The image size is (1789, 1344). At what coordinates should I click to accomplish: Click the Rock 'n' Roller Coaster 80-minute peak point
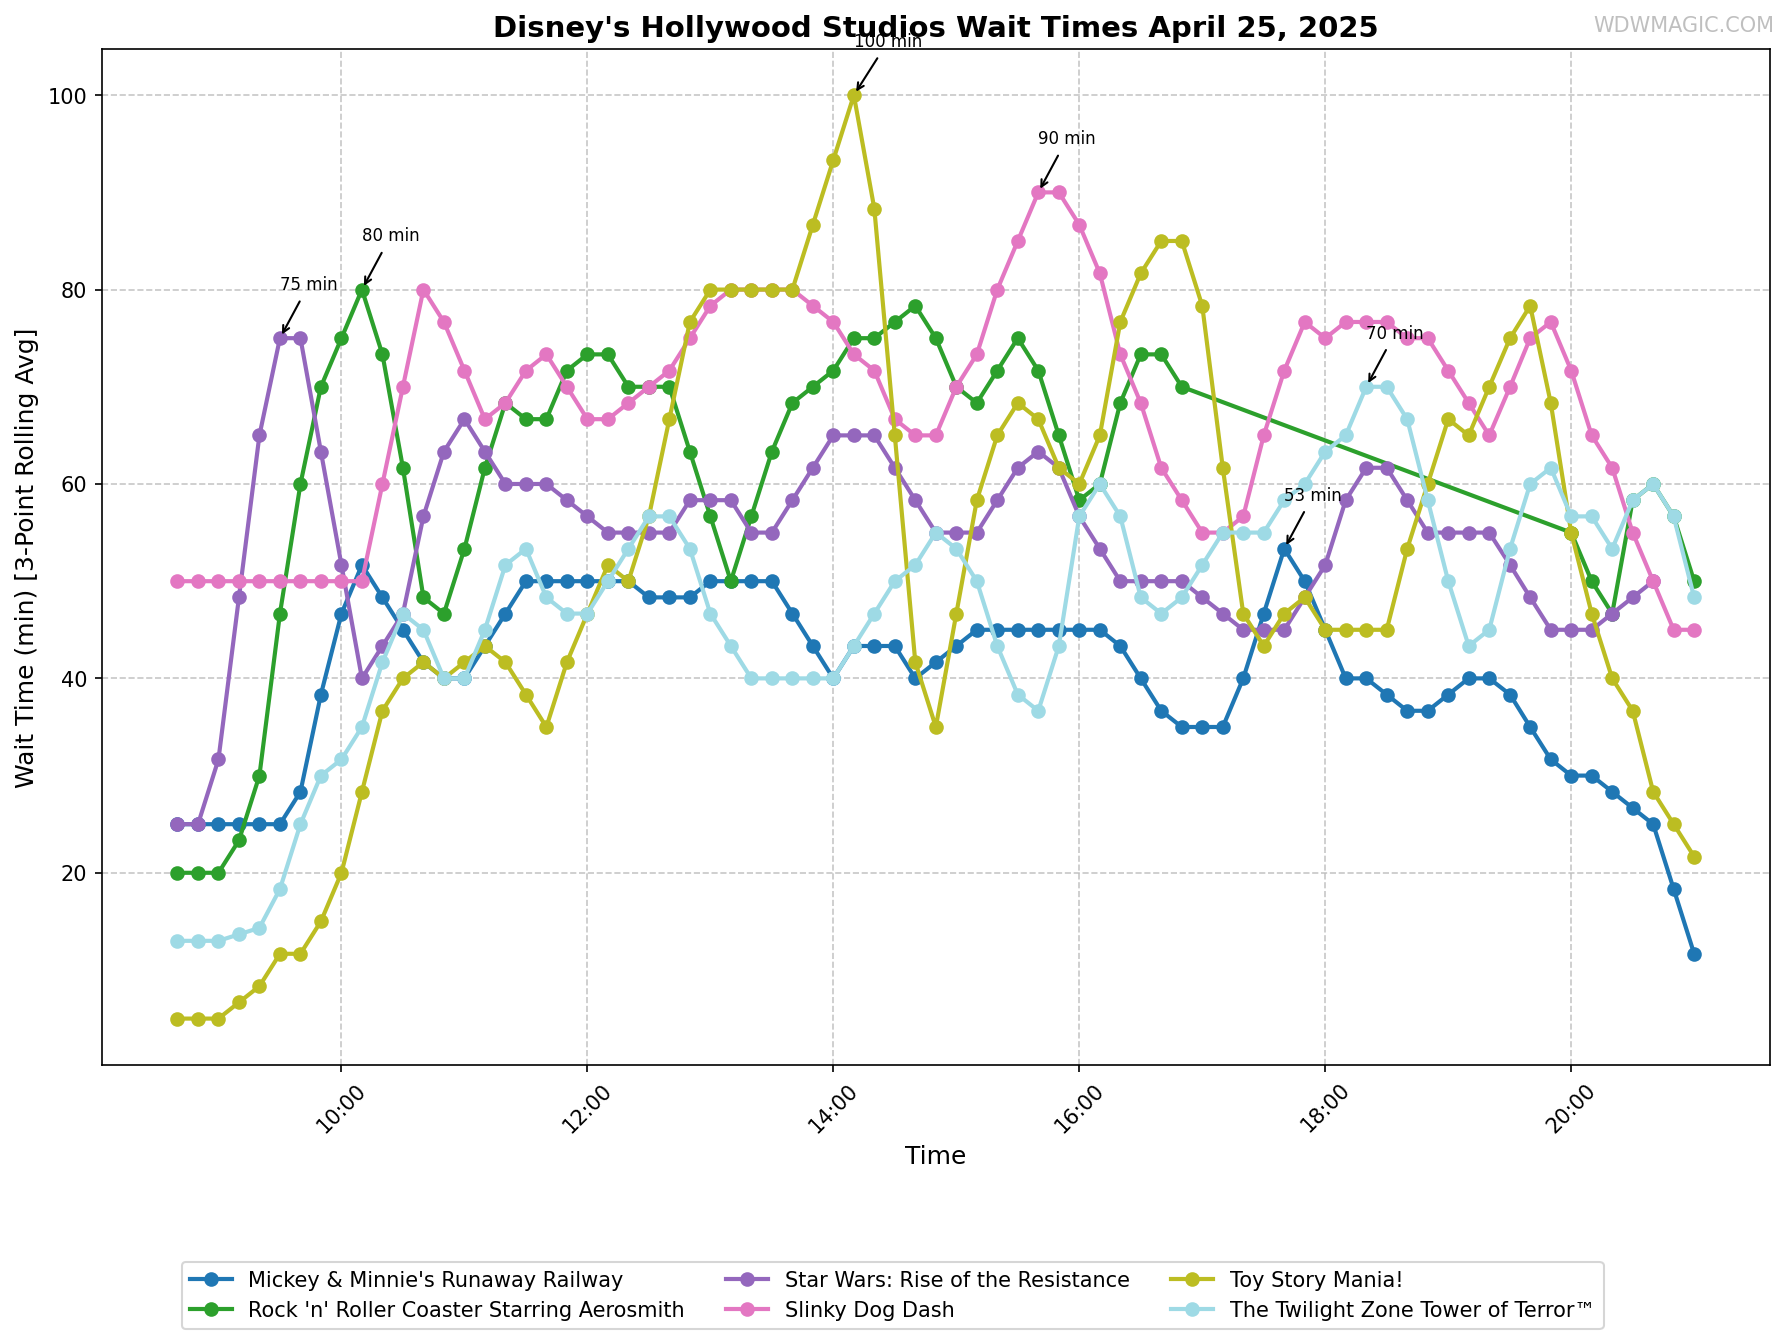(362, 290)
